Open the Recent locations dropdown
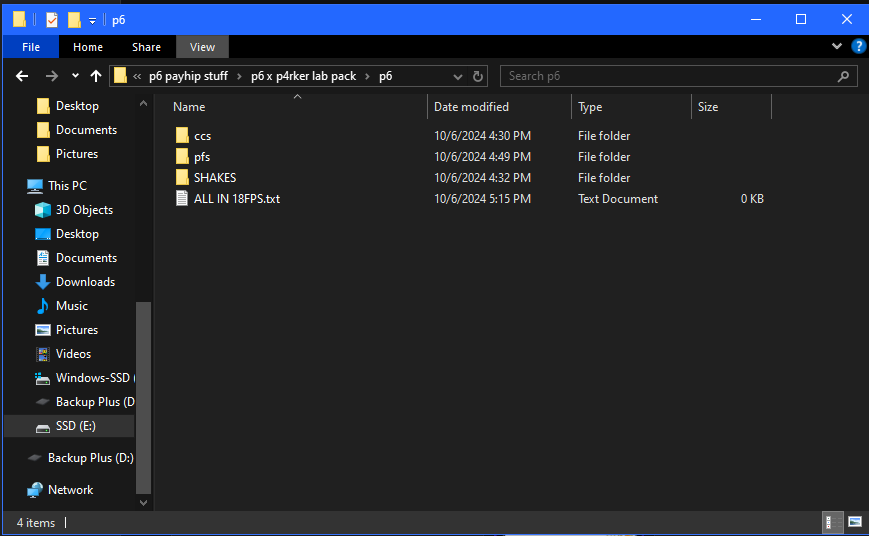Screen dimensions: 869x536 (x=75, y=76)
